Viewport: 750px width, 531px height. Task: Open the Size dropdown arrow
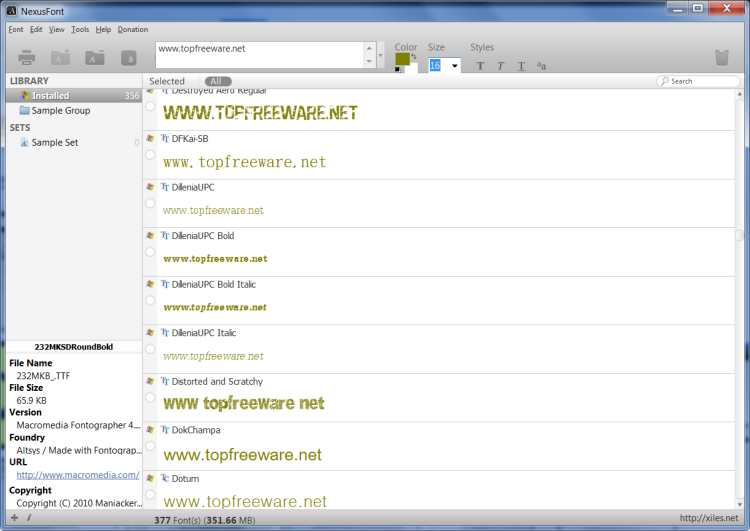[454, 66]
